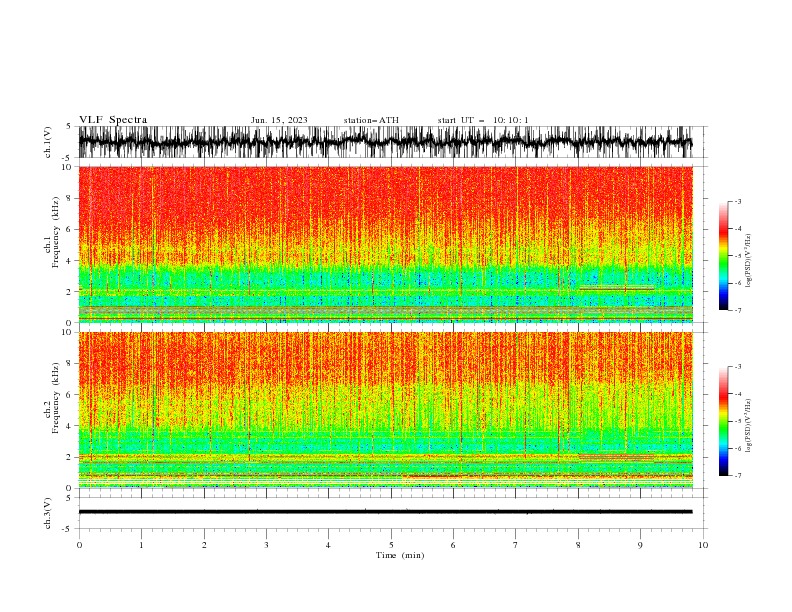The image size is (792, 612).
Task: Click the time axis tick label "2"
Action: click(204, 545)
